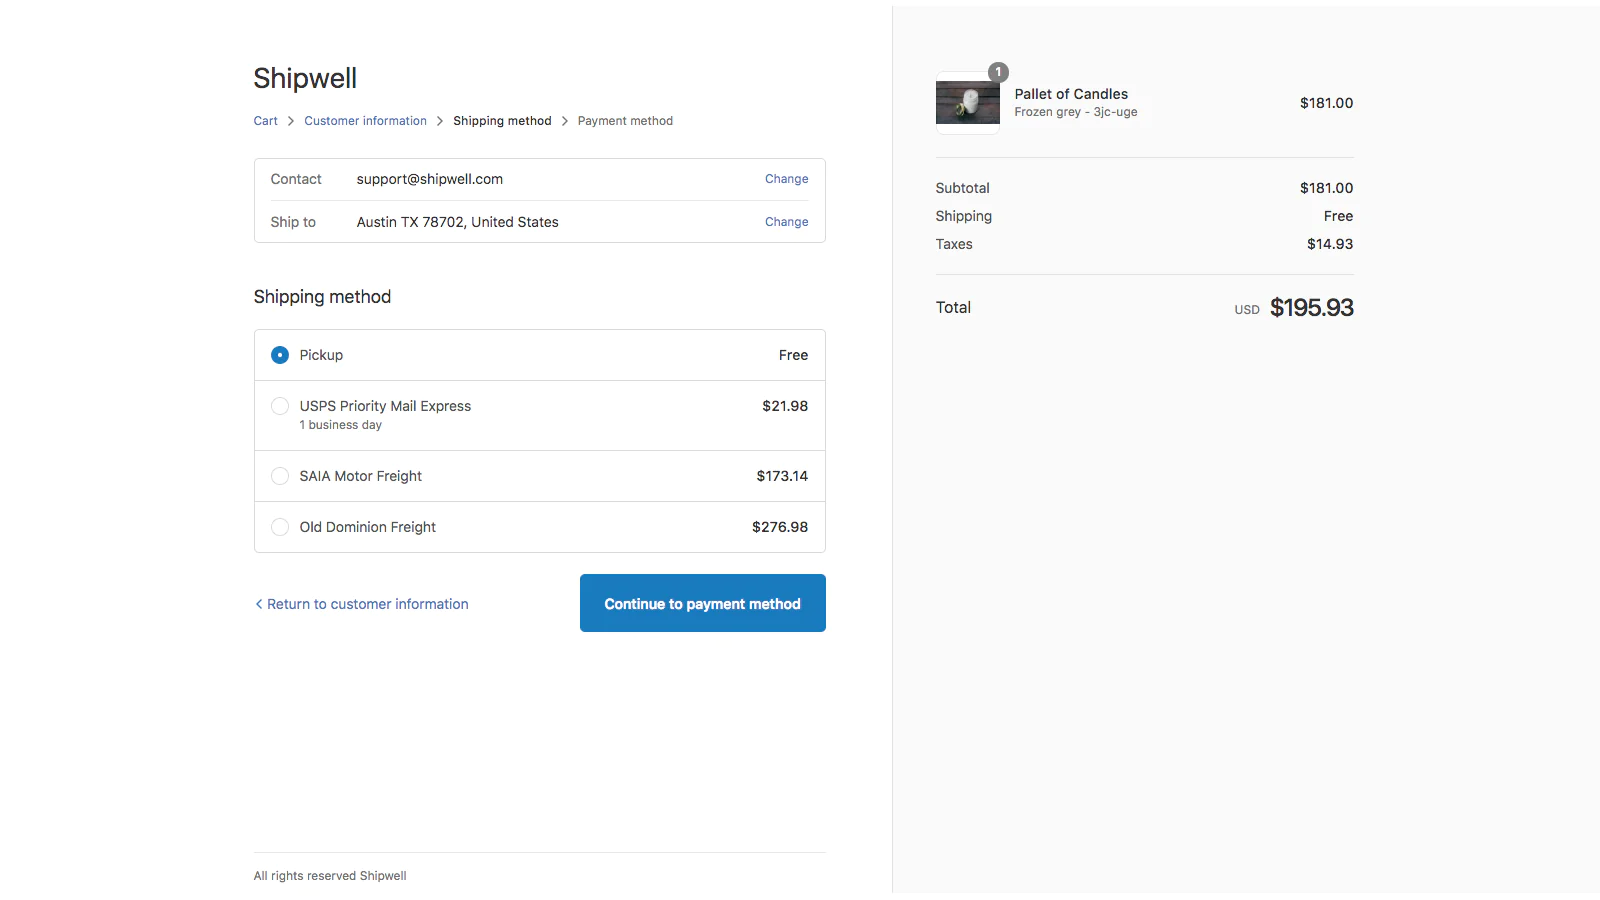This screenshot has height=900, width=1600.
Task: Click the Pickup Free price label
Action: click(793, 355)
